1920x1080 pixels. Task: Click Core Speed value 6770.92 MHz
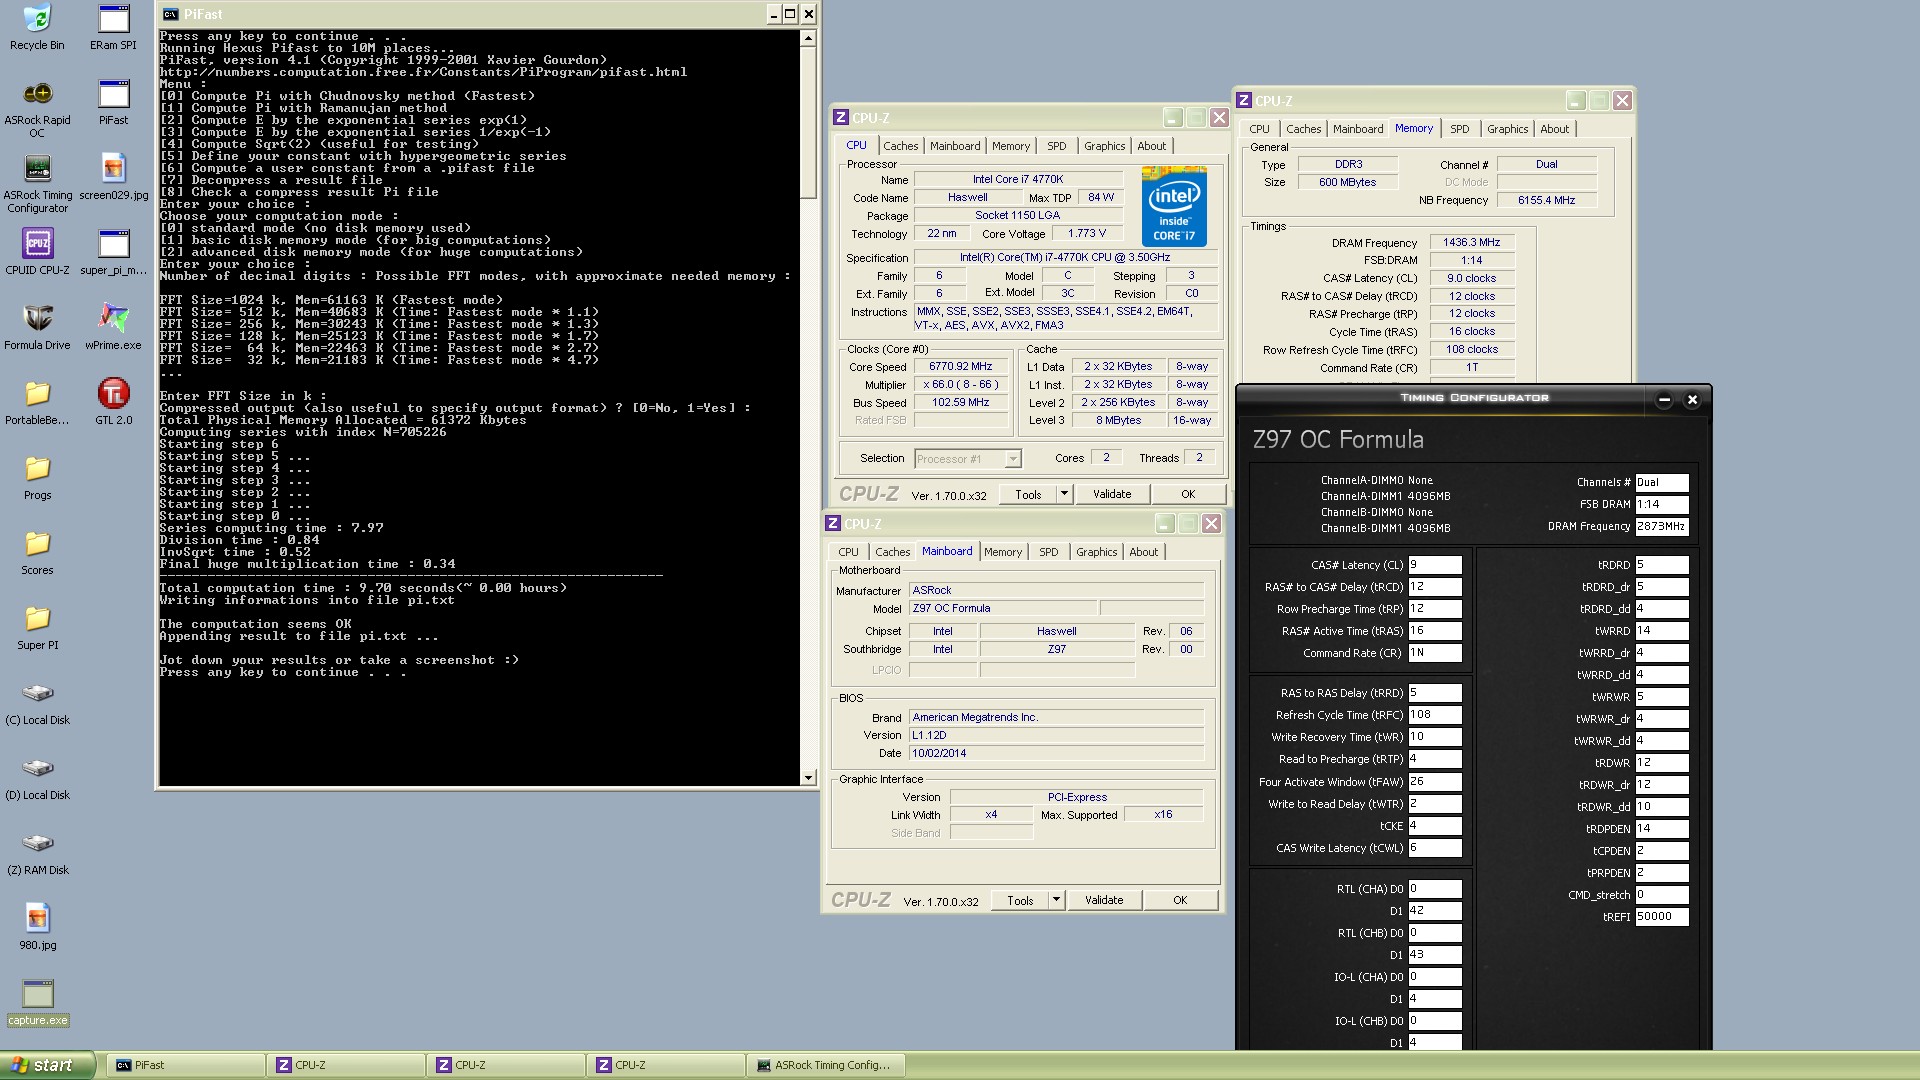961,367
